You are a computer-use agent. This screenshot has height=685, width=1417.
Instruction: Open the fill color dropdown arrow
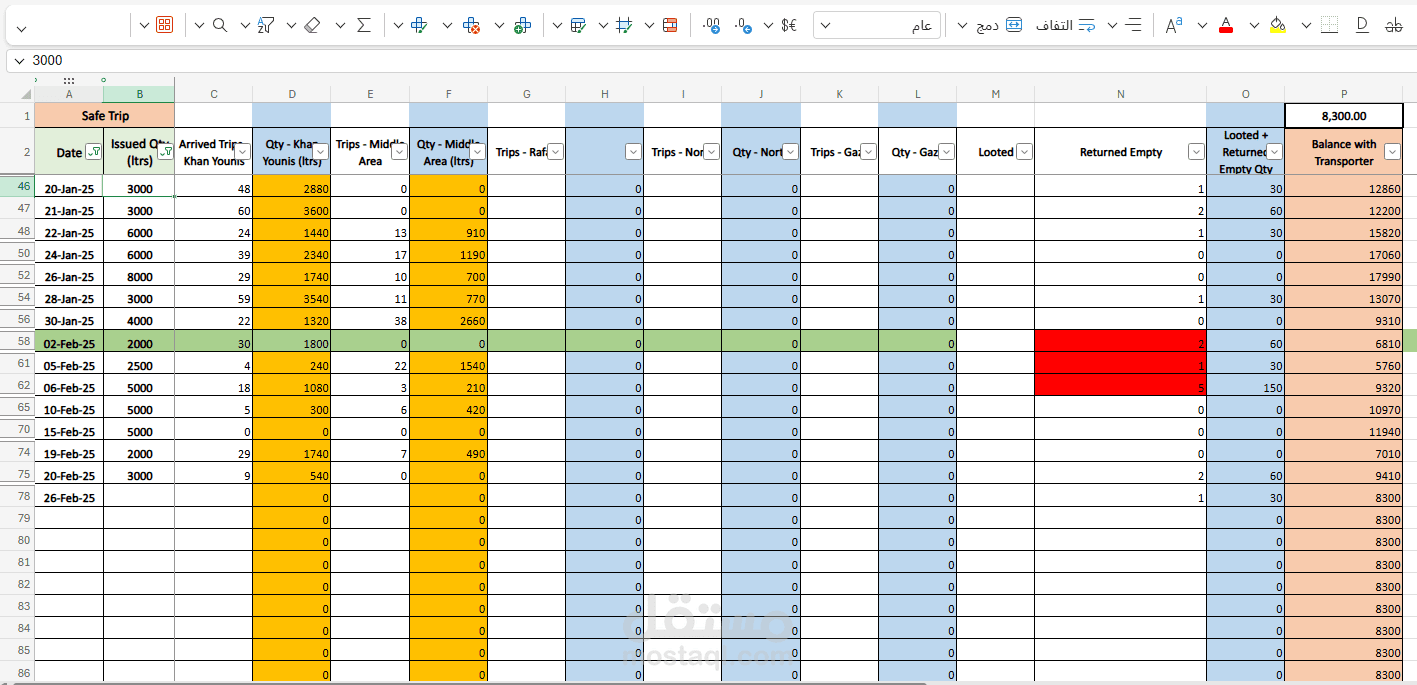pyautogui.click(x=1254, y=25)
